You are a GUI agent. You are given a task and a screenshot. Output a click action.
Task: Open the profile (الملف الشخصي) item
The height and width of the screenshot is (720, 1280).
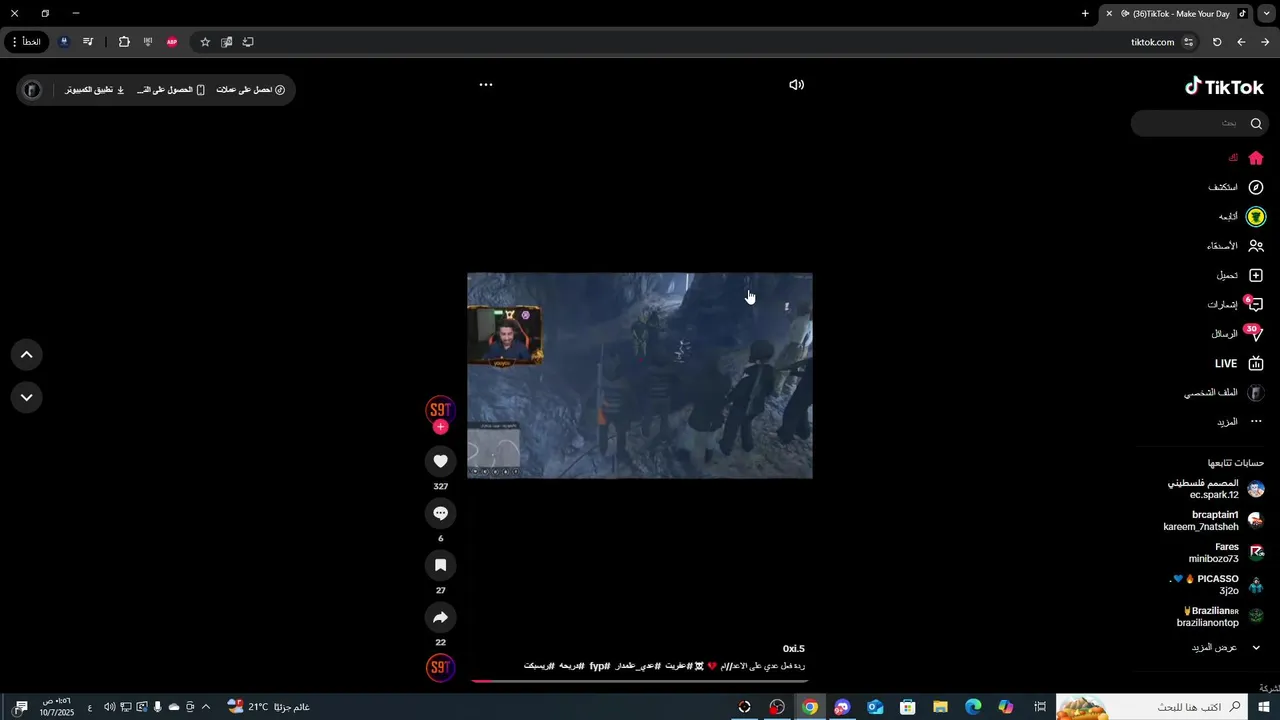1224,393
